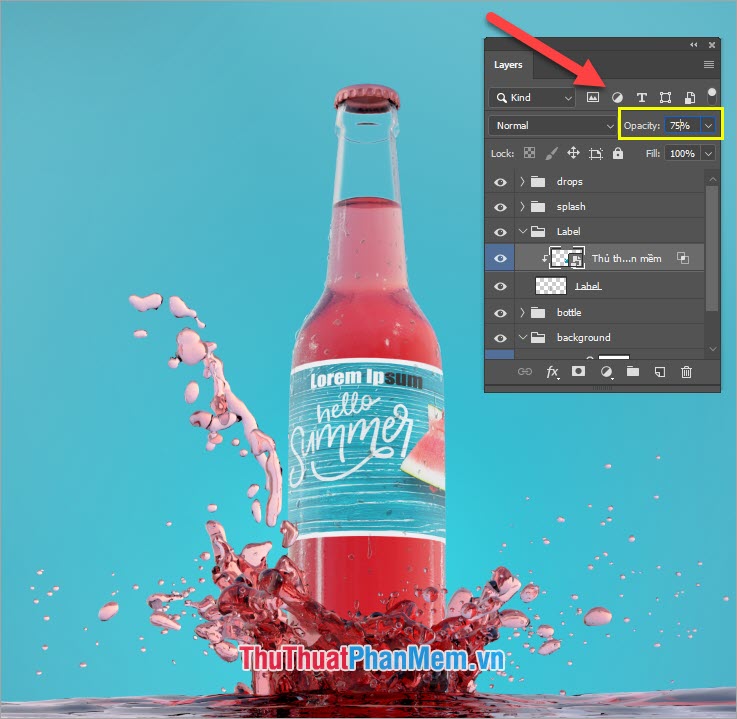737x719 pixels.
Task: Hide the bottle group
Action: (x=500, y=313)
